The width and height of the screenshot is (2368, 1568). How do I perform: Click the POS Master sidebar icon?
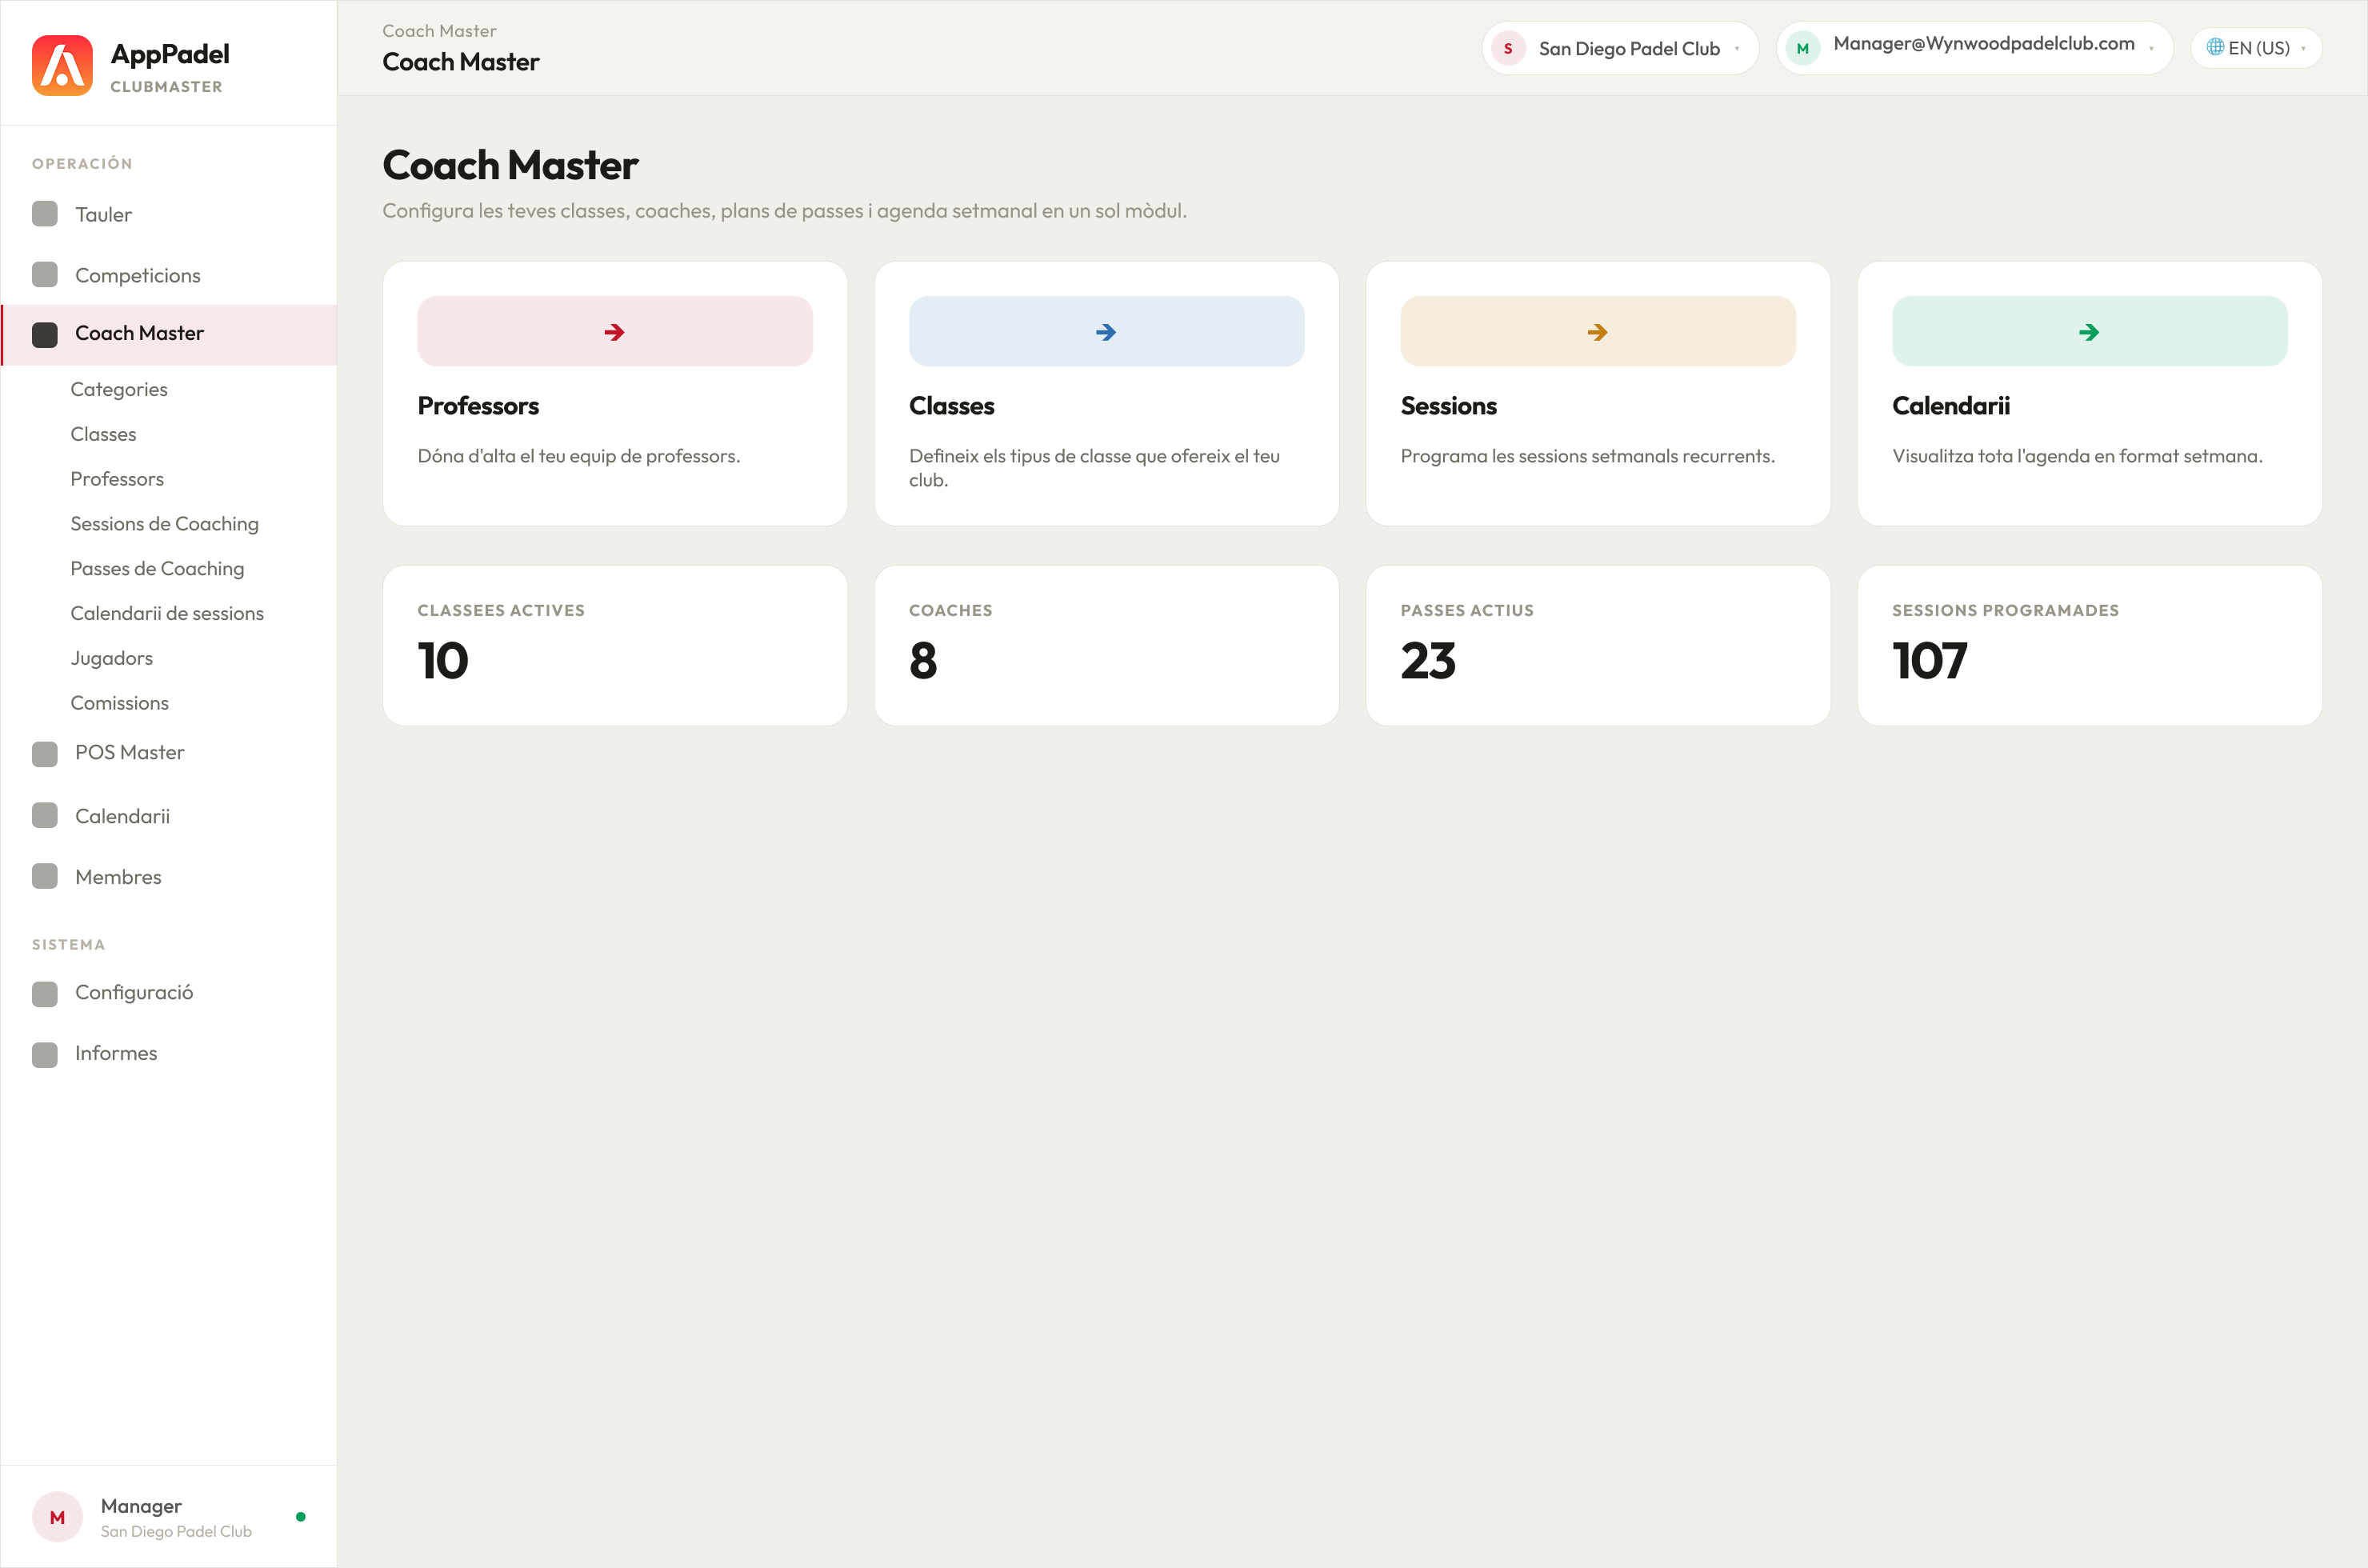pos(45,753)
